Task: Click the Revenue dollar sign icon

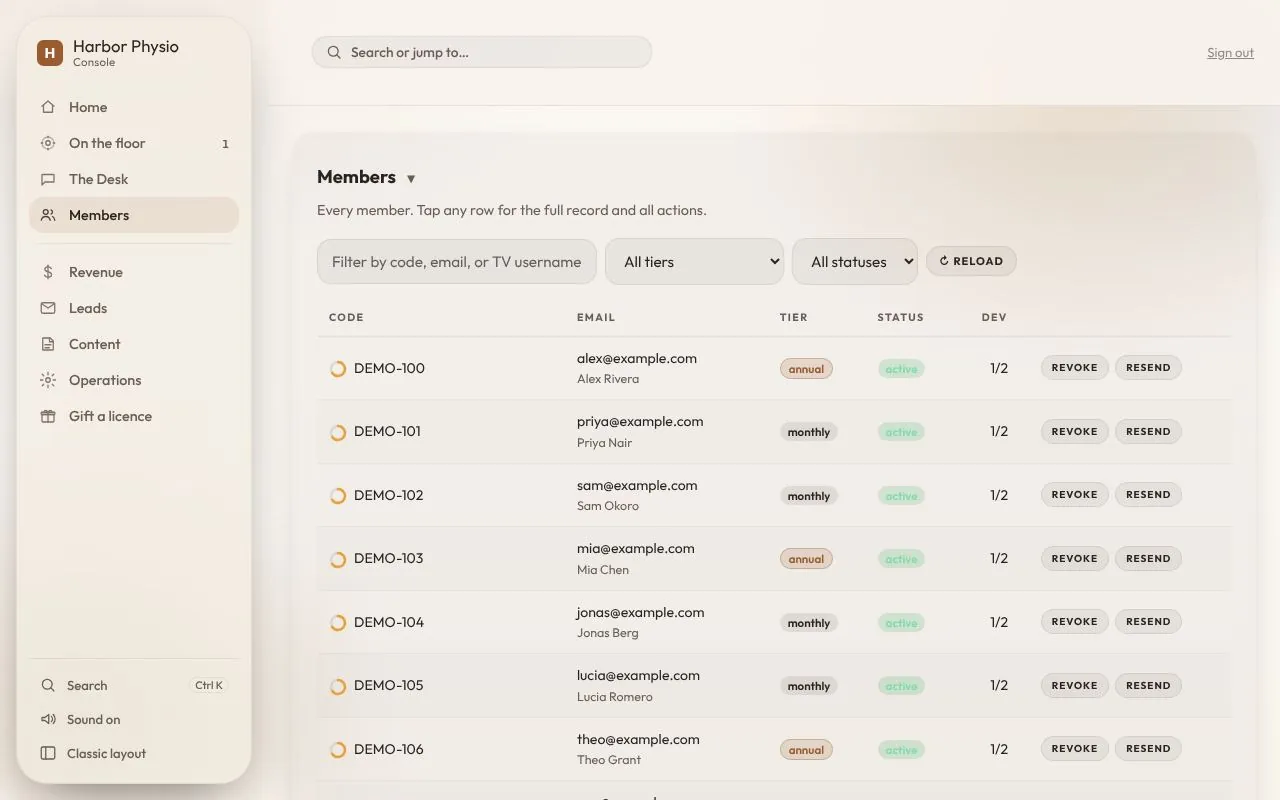Action: pos(48,272)
